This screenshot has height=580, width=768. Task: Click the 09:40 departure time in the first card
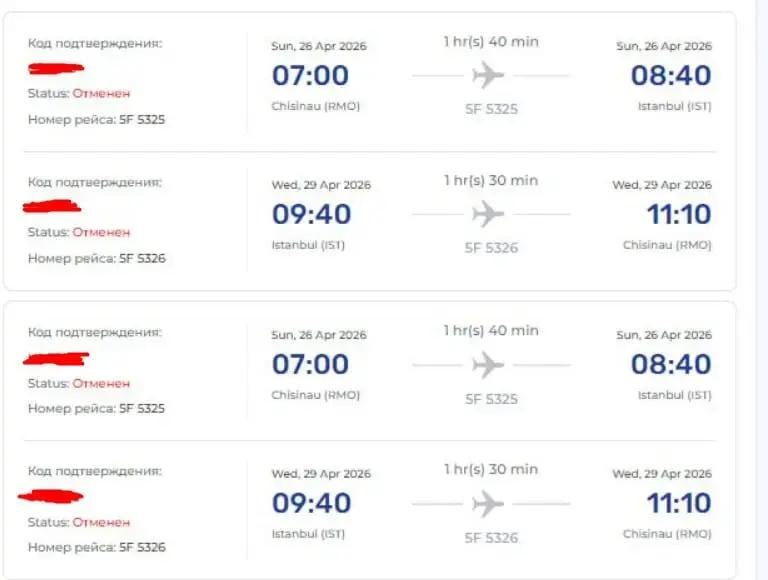tap(310, 214)
